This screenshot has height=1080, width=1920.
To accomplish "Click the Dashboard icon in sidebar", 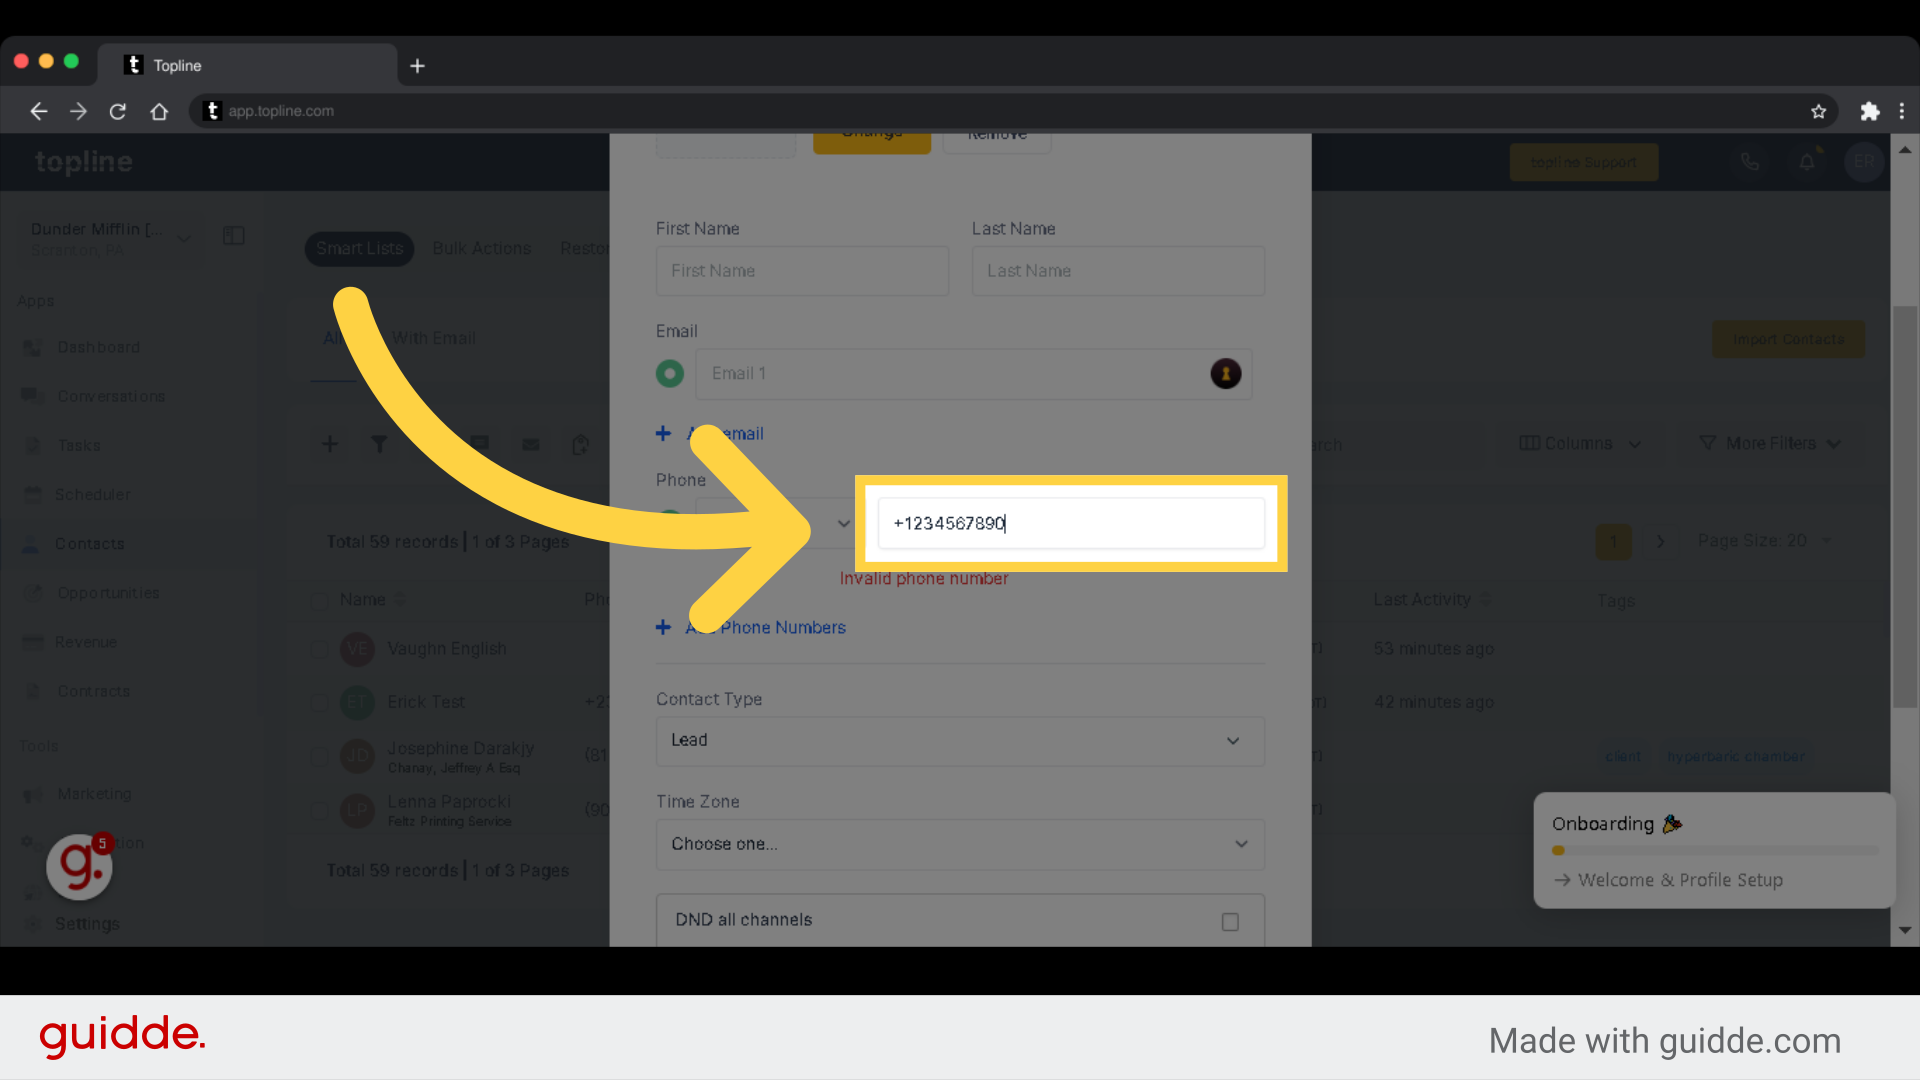I will click(32, 347).
